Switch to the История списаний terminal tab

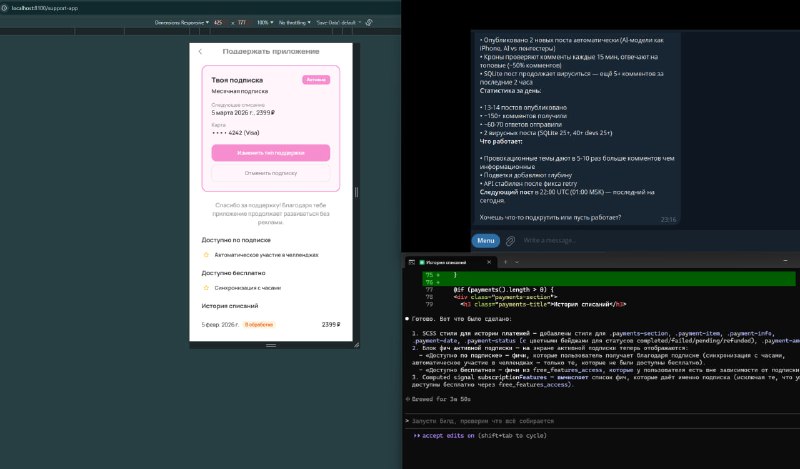(x=446, y=262)
